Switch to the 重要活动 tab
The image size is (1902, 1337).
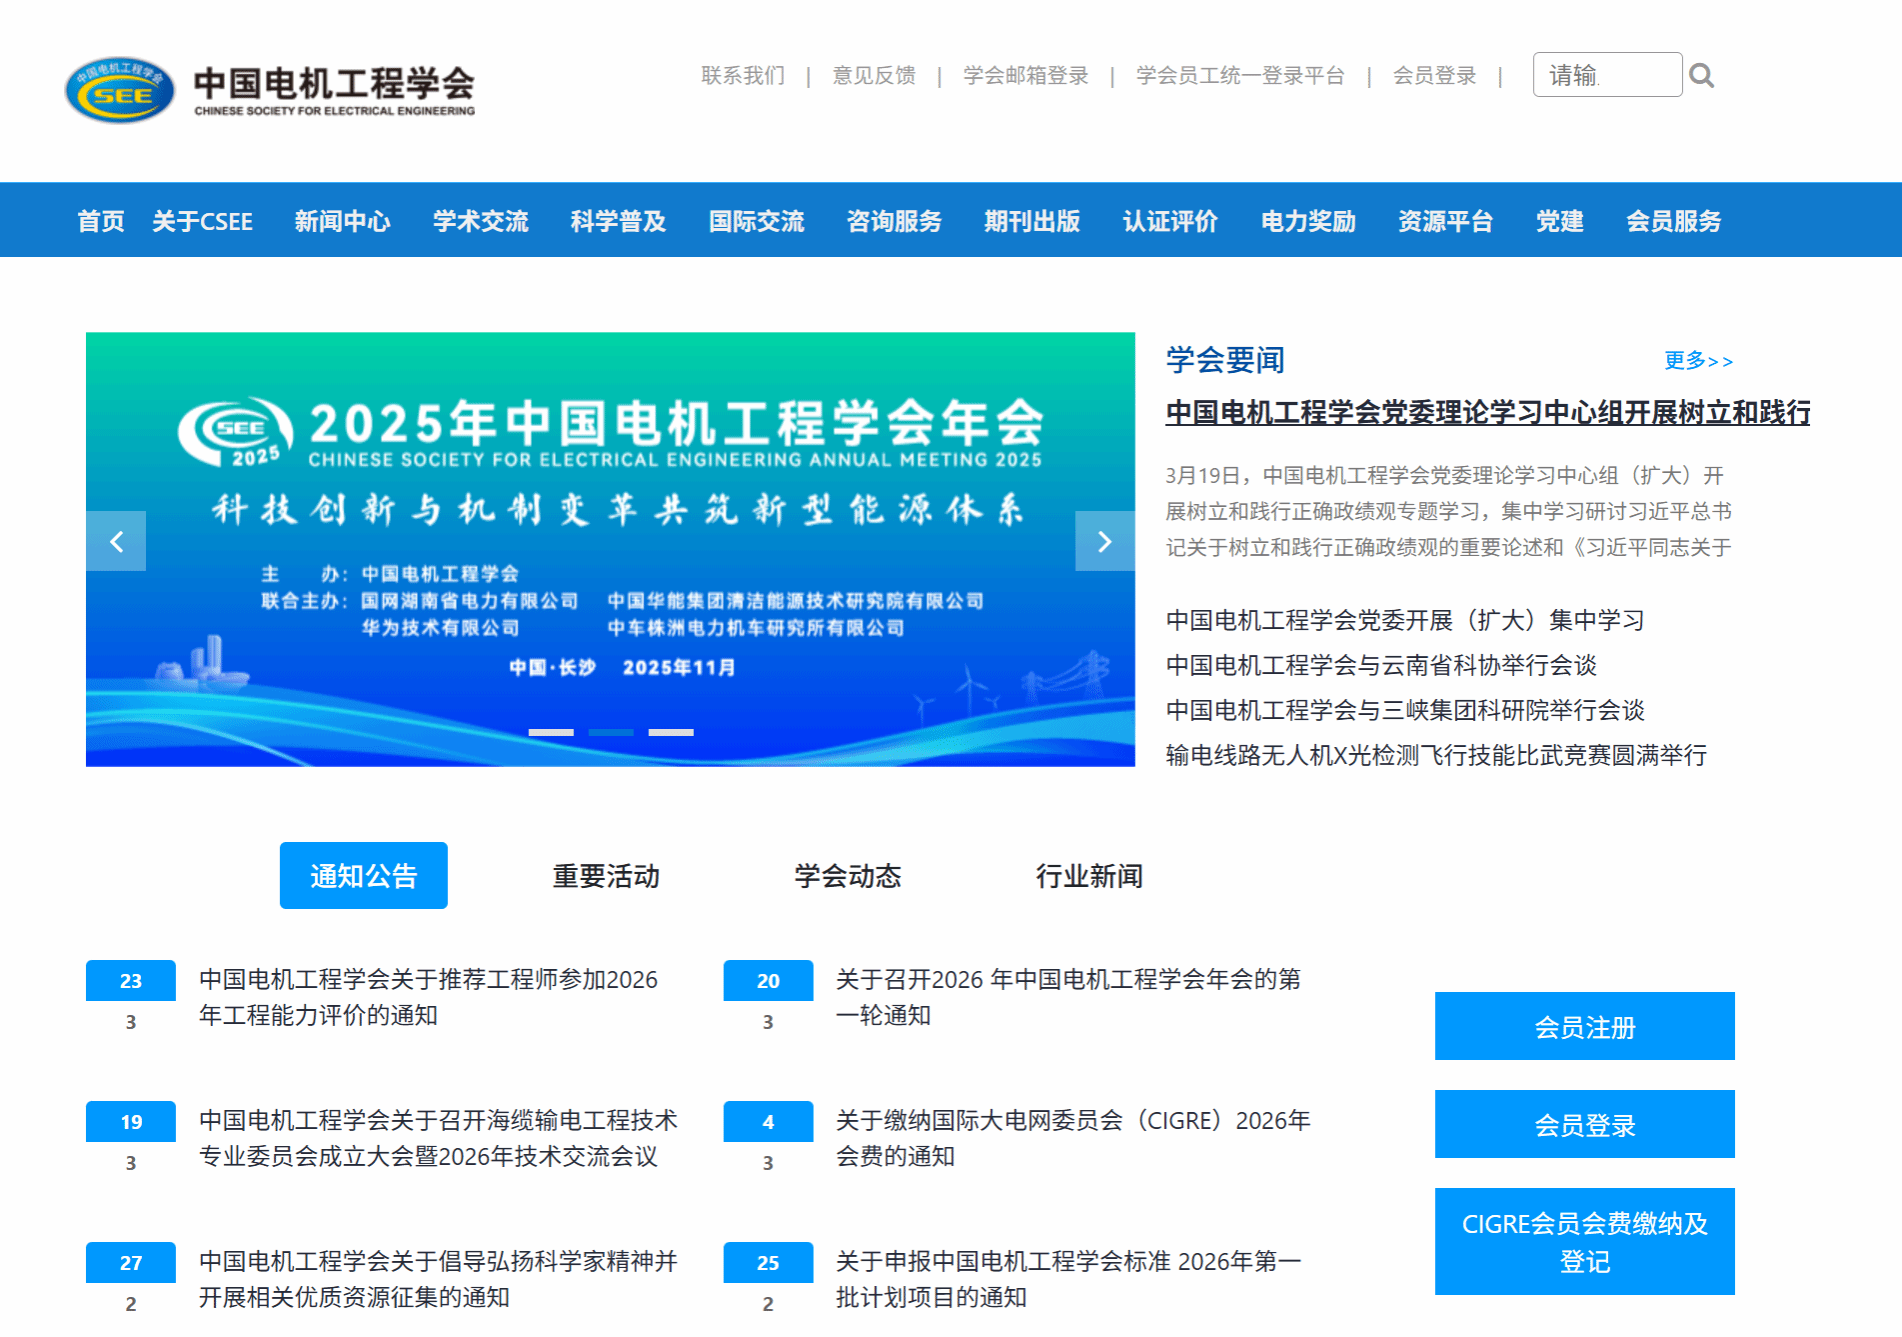tap(606, 876)
